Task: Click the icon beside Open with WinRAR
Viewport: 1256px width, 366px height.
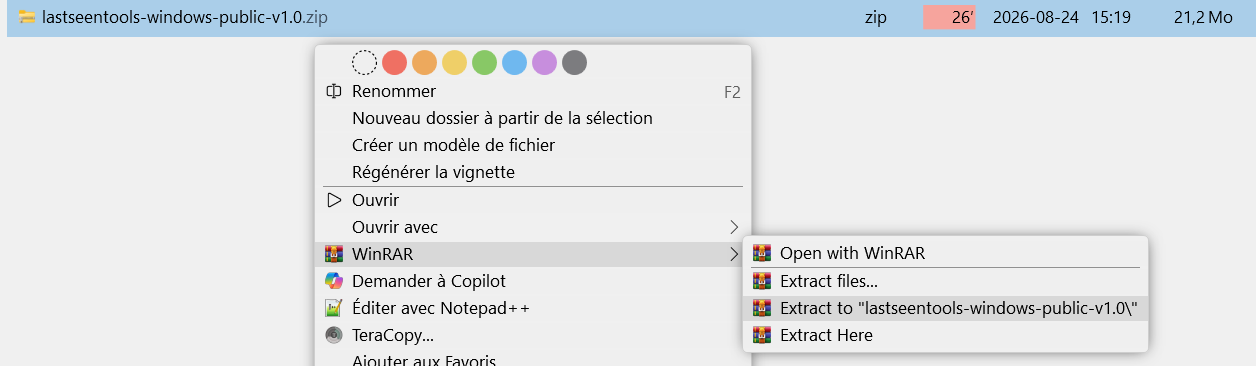Action: (763, 253)
